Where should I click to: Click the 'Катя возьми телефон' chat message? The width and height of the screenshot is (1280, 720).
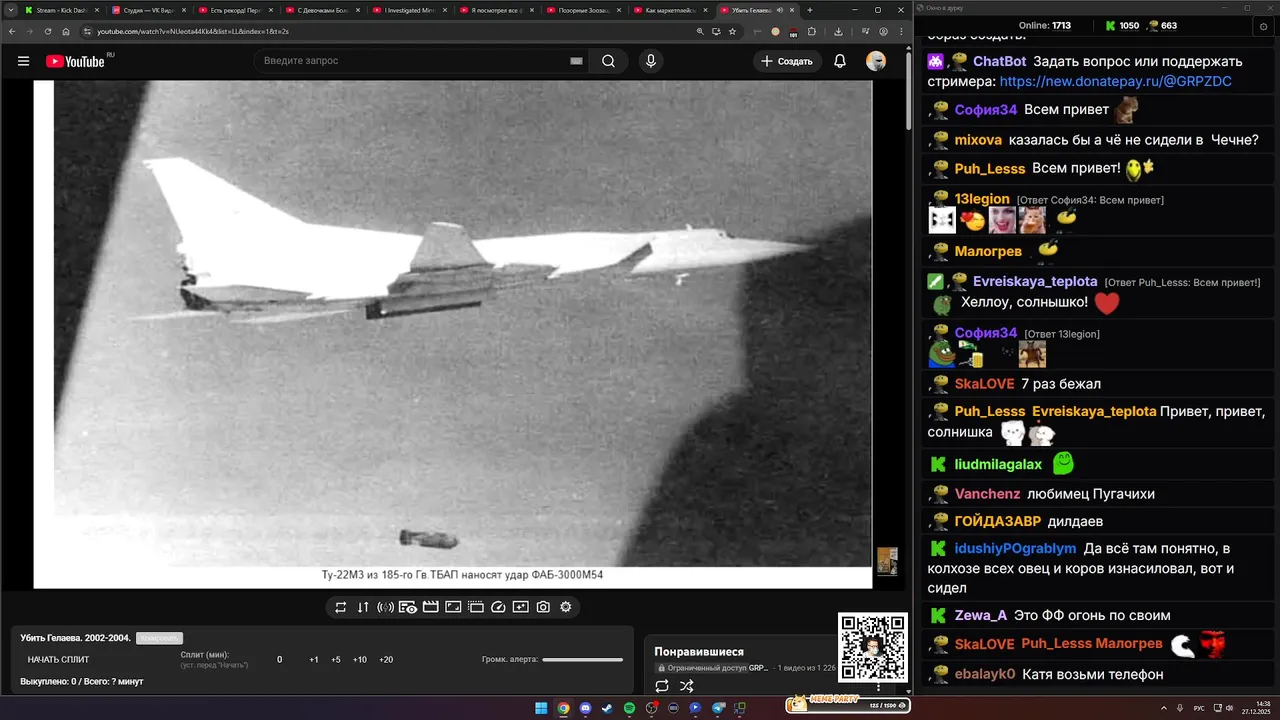pos(1093,674)
